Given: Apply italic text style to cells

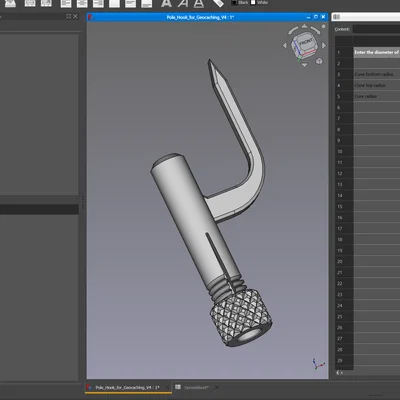Looking at the screenshot, I should click(182, 3).
